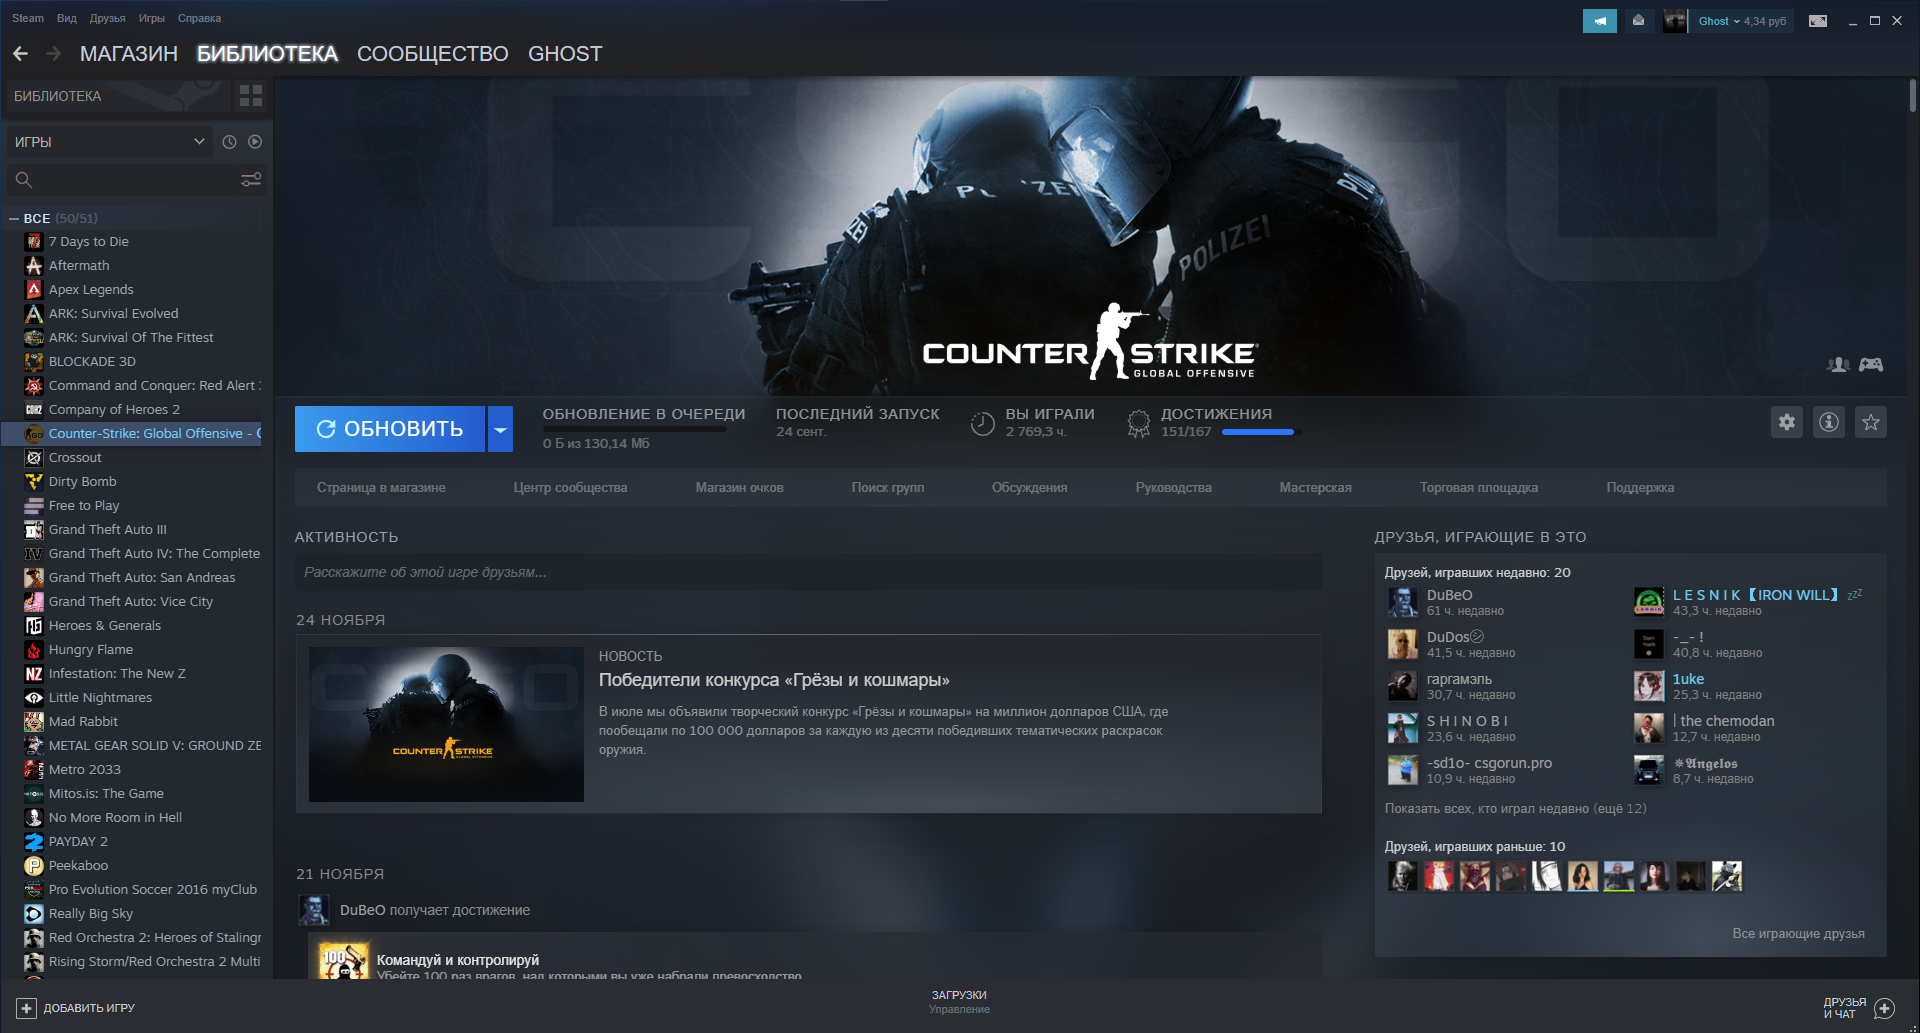
Task: Go forward with the right arrow
Action: point(54,54)
